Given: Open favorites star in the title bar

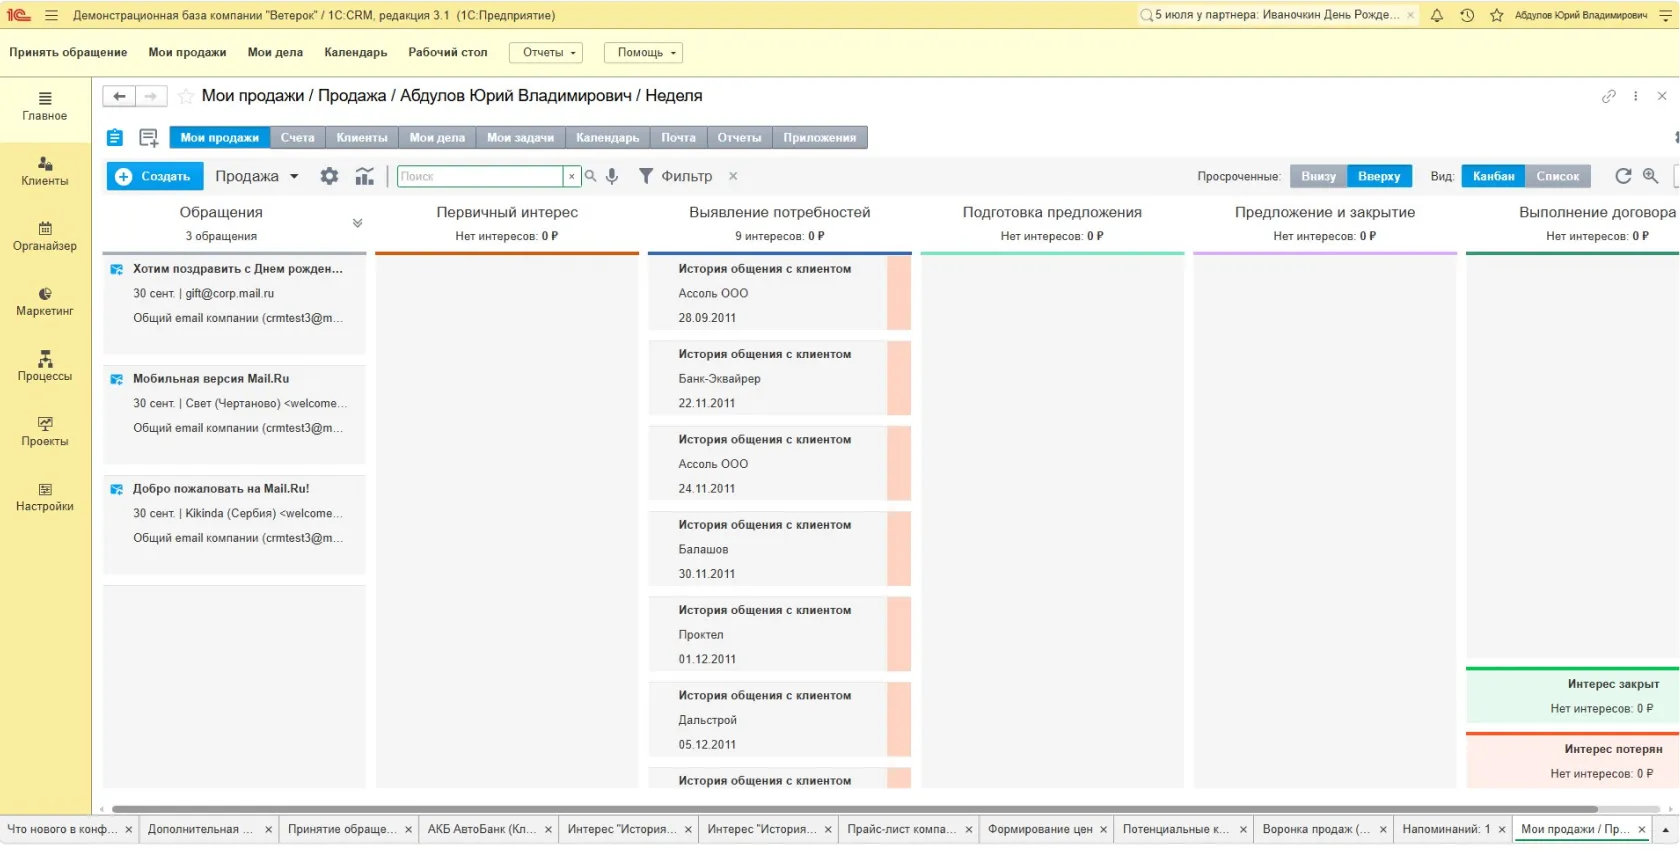Looking at the screenshot, I should tap(1497, 15).
